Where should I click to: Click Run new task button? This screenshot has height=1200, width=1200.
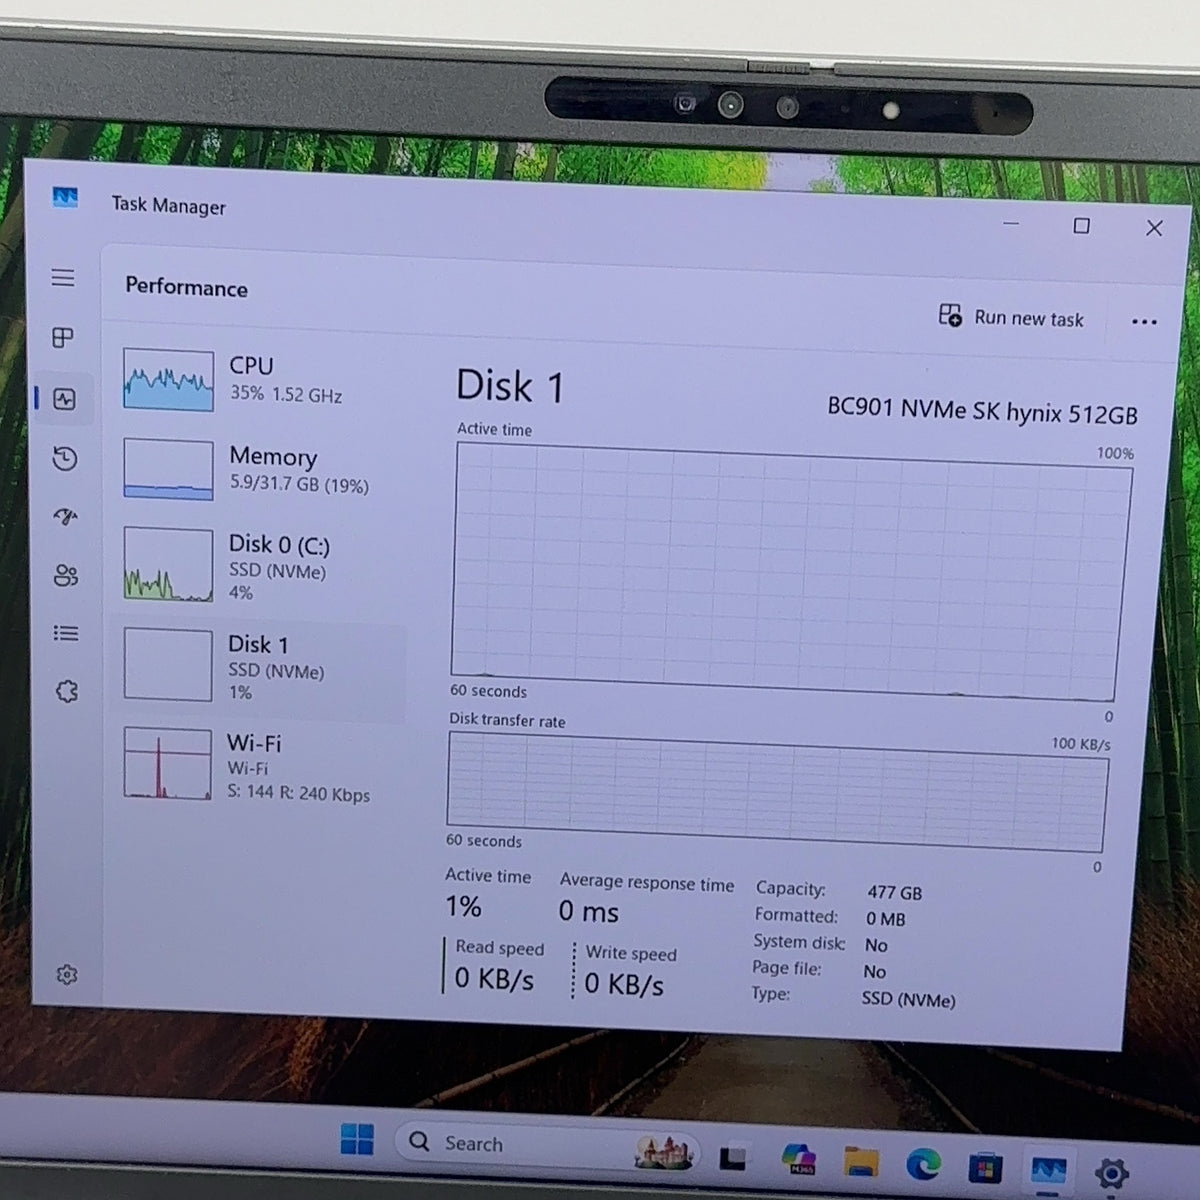click(1011, 317)
